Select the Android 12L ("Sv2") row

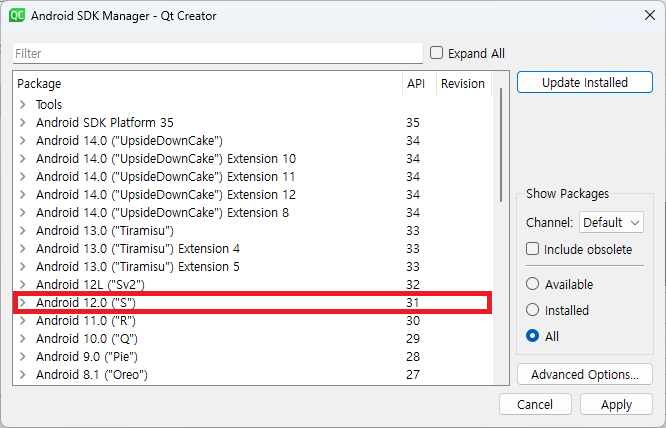[x=252, y=284]
